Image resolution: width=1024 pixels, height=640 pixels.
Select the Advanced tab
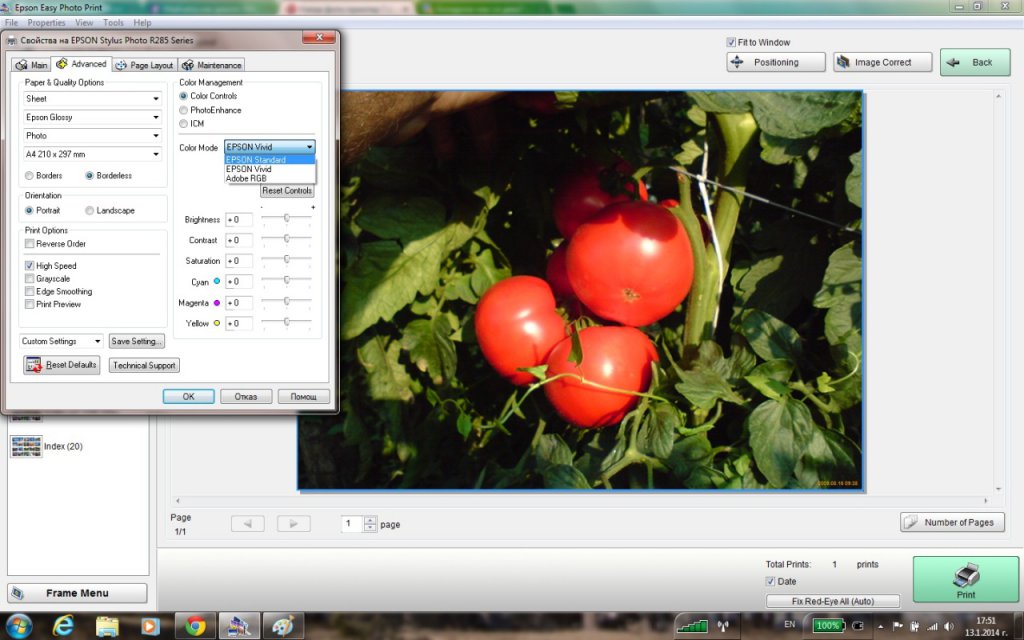pyautogui.click(x=82, y=64)
